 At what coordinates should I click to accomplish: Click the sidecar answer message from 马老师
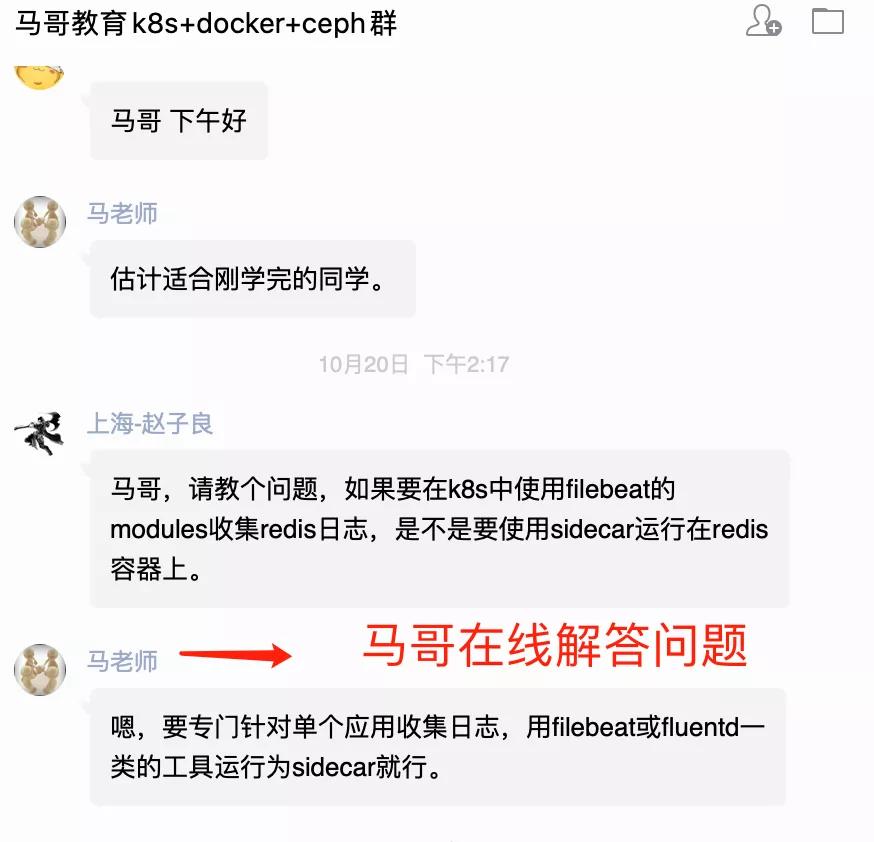pos(438,747)
